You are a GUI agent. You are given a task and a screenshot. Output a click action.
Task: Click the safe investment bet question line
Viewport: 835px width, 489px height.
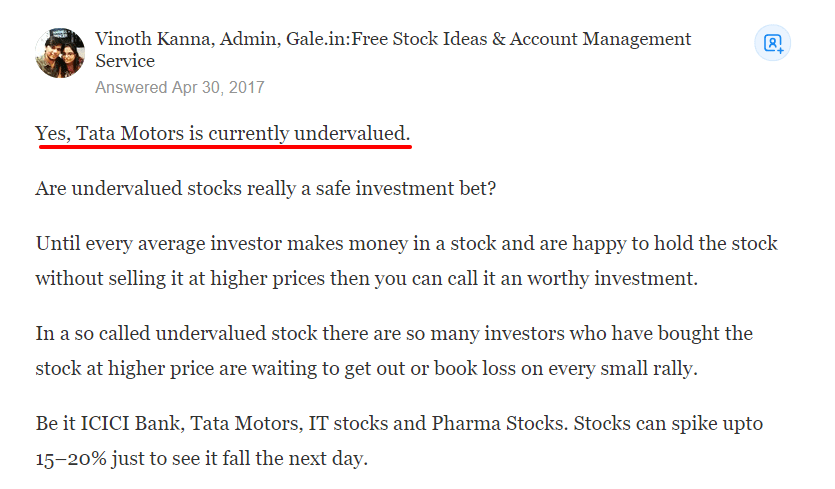click(265, 189)
